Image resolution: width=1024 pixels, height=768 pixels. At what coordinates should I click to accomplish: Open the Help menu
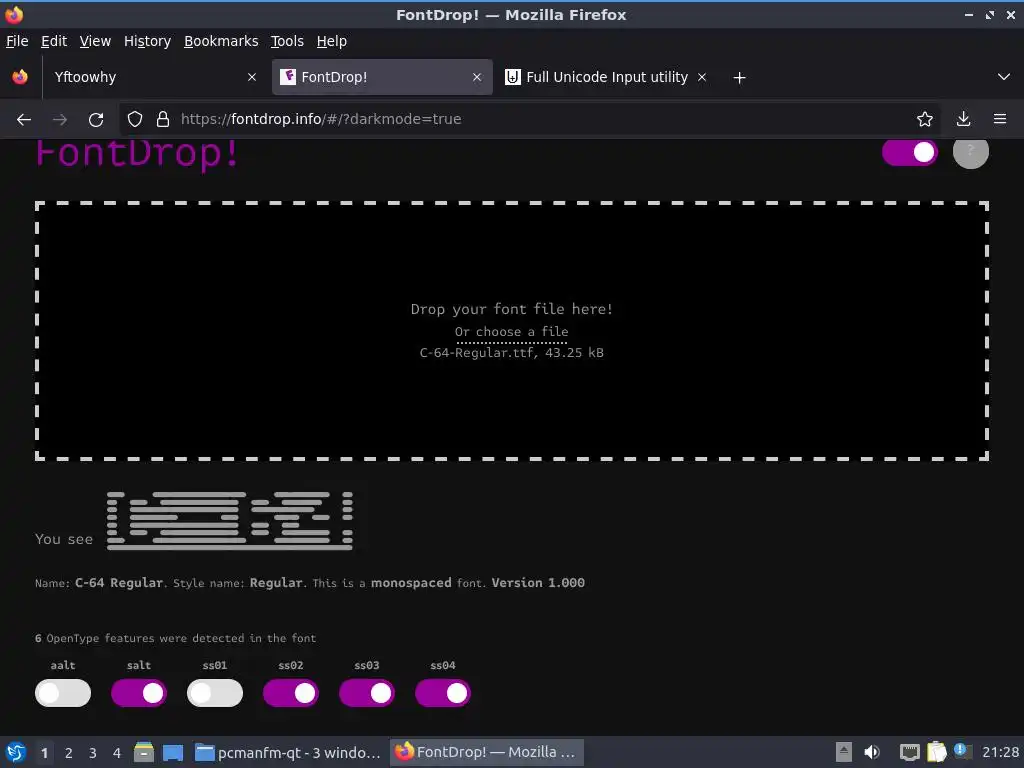[332, 41]
